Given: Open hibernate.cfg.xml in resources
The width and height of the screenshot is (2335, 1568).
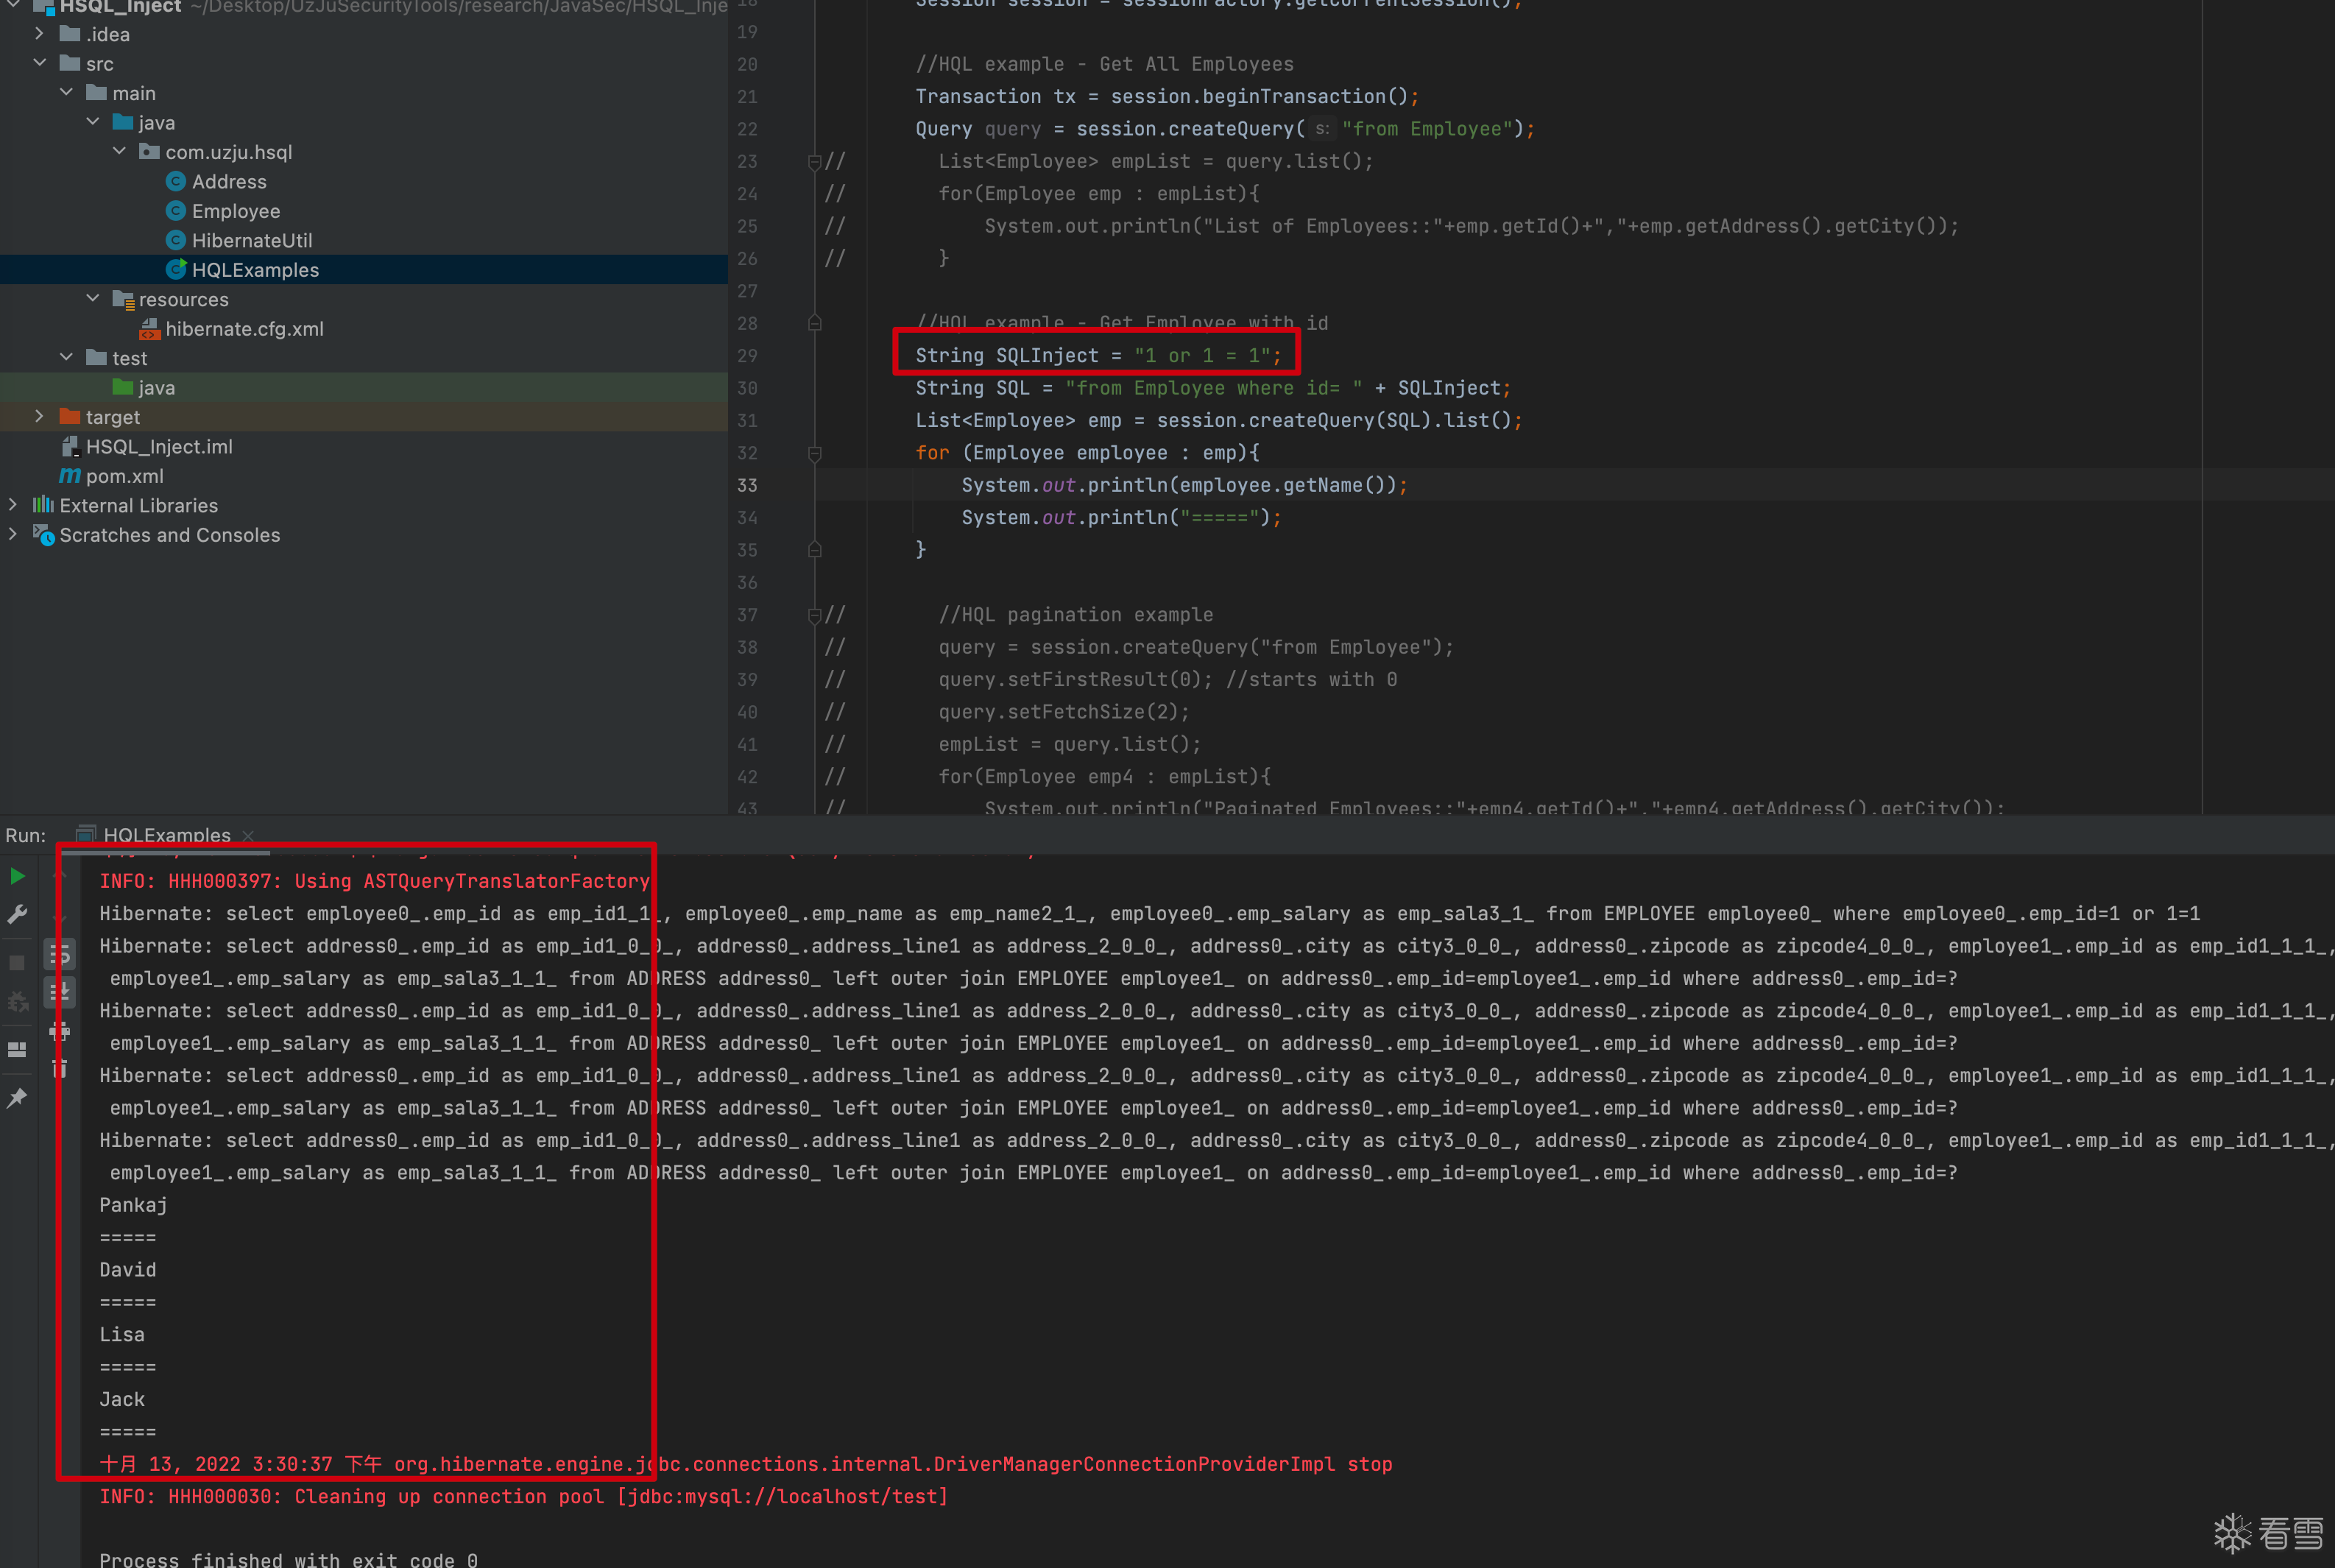Looking at the screenshot, I should coord(244,329).
